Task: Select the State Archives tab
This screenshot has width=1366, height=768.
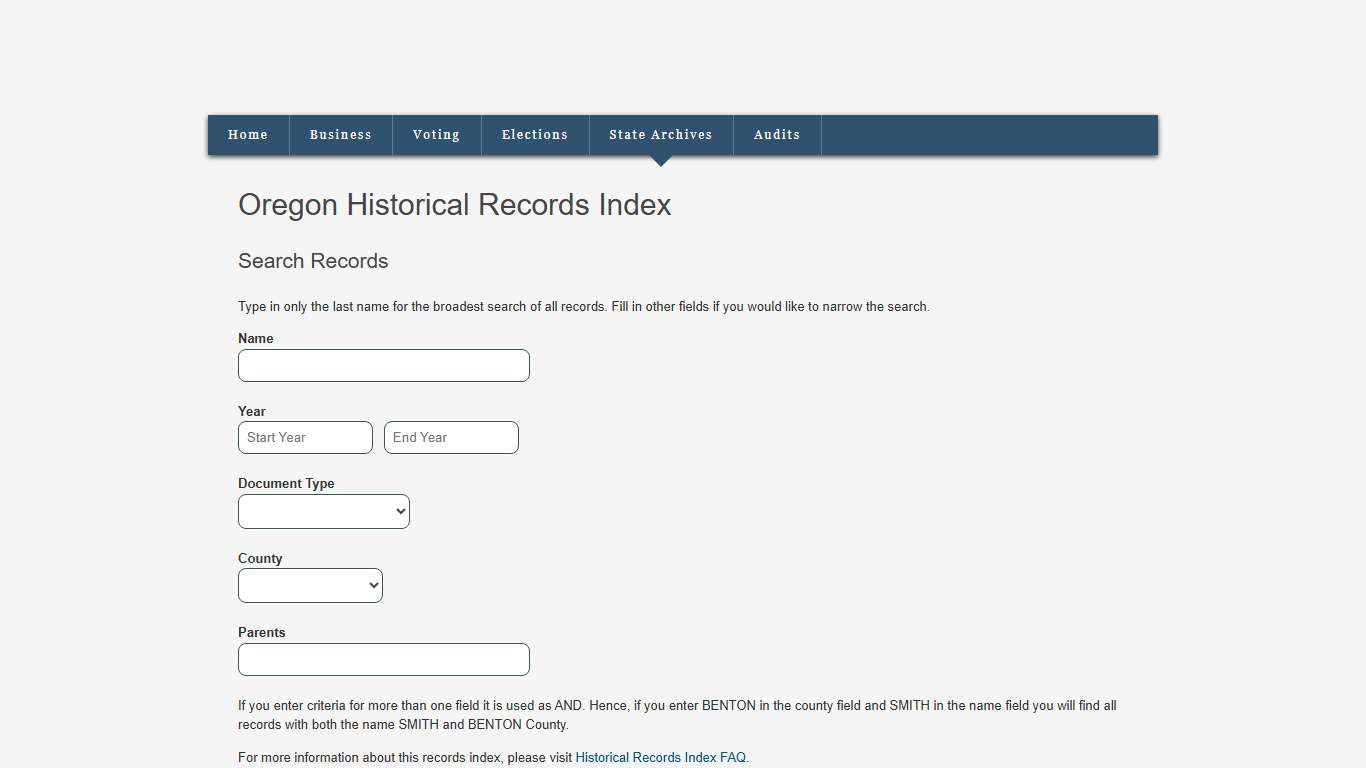Action: [660, 135]
